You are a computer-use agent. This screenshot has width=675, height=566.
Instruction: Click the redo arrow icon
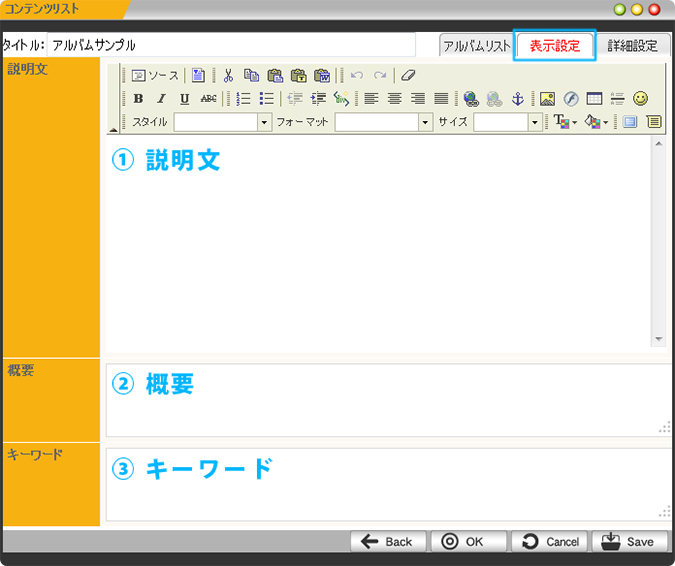click(380, 76)
